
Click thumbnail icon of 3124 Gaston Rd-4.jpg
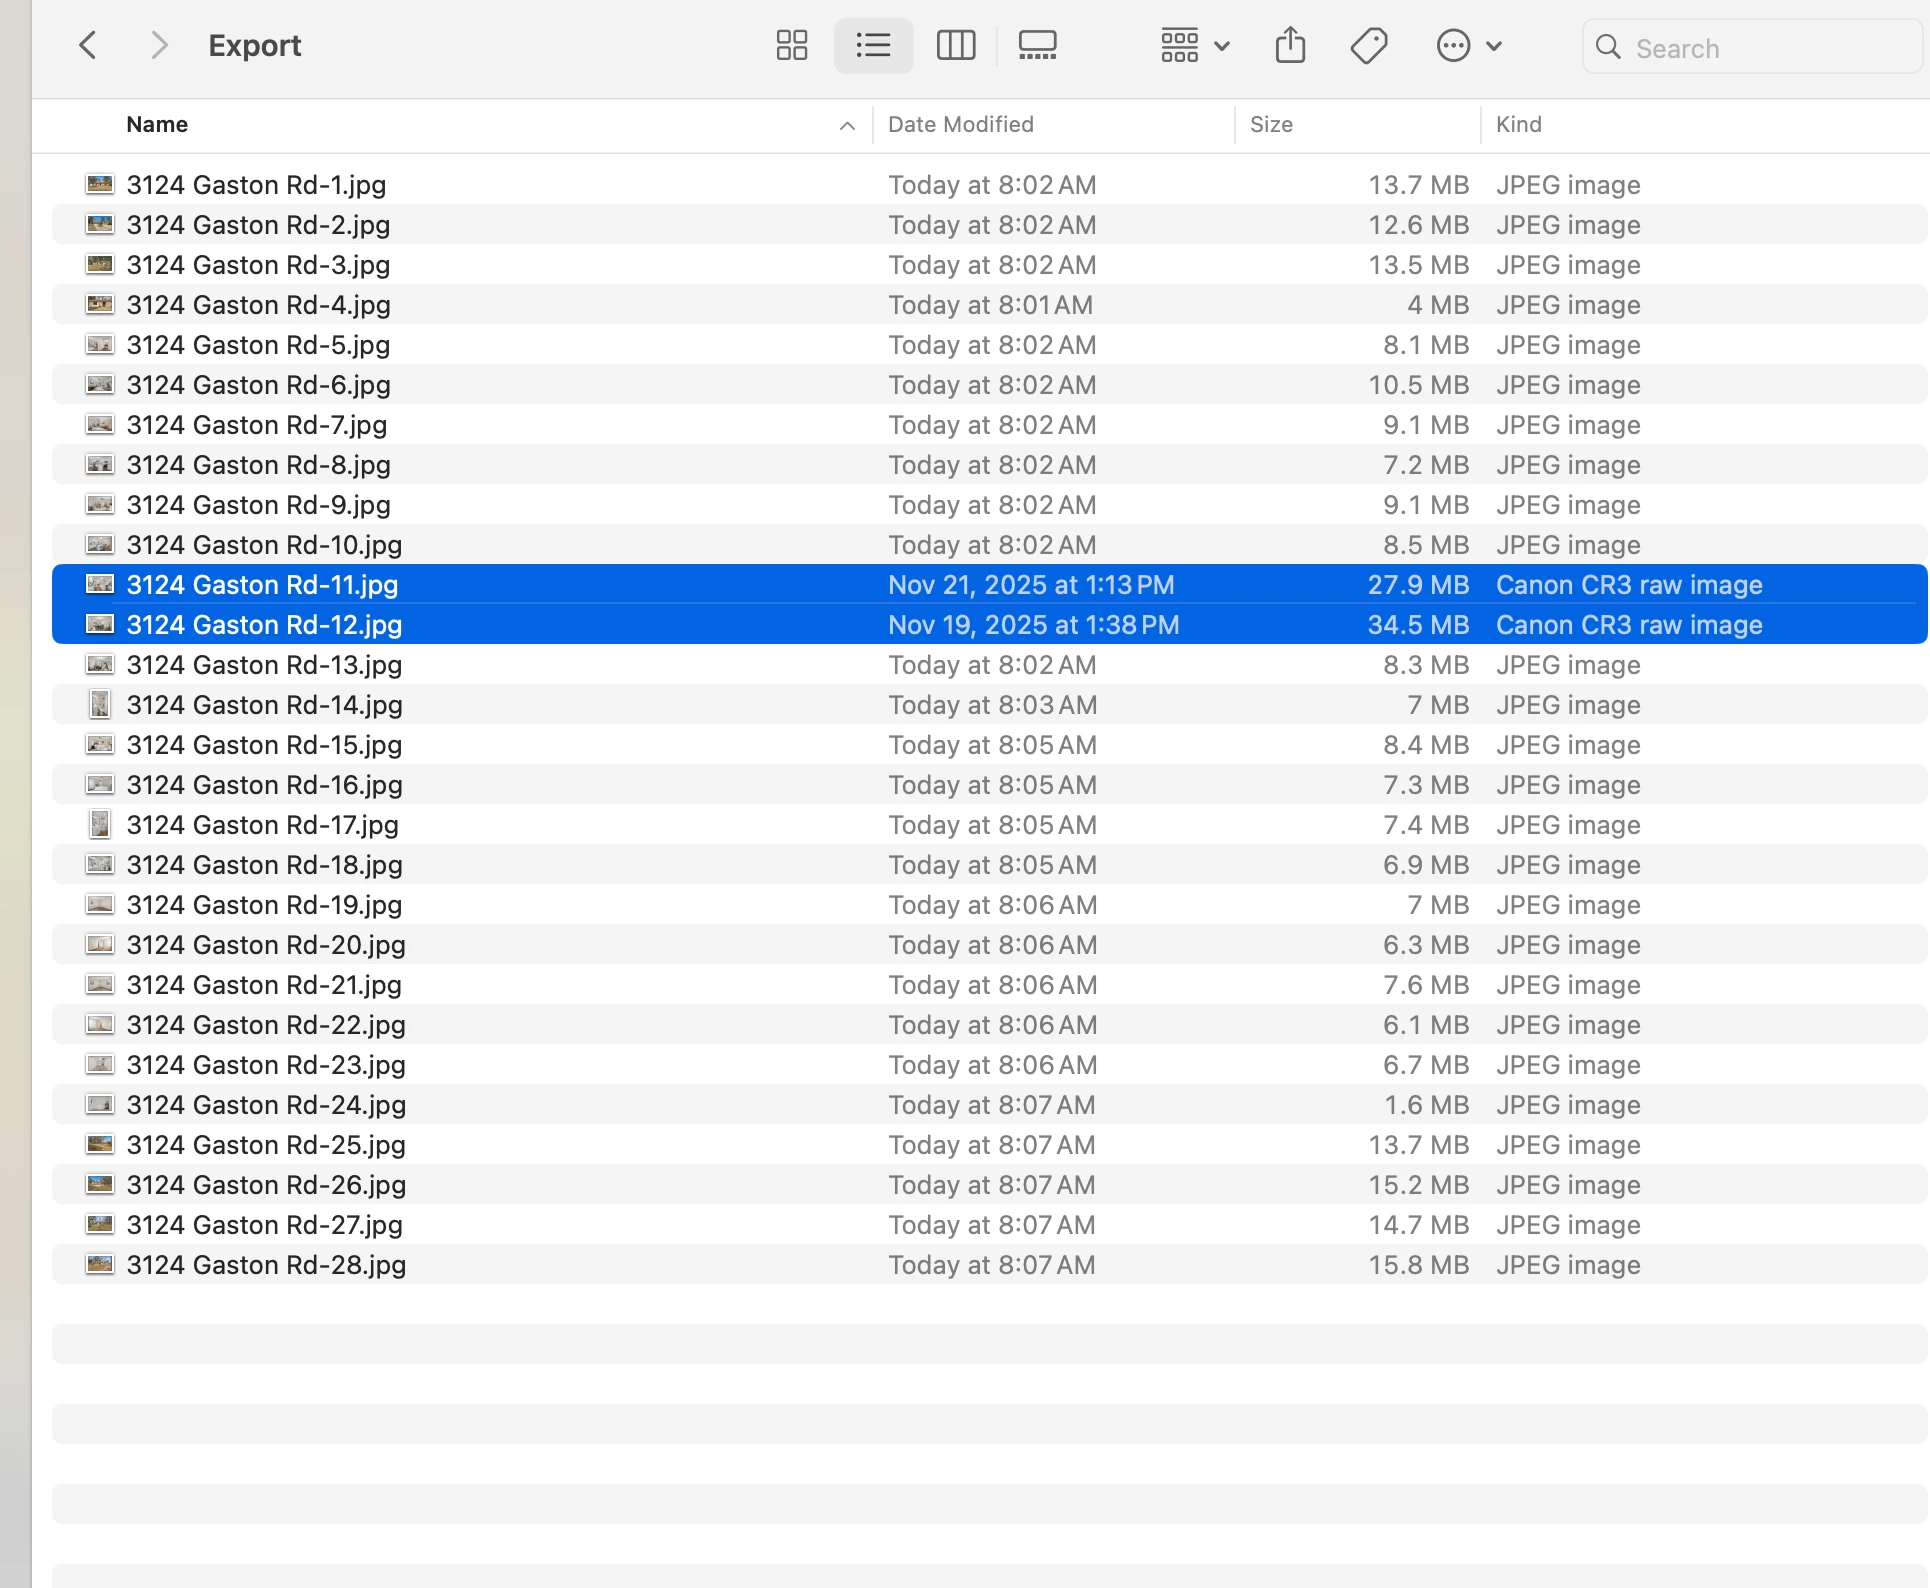(100, 304)
